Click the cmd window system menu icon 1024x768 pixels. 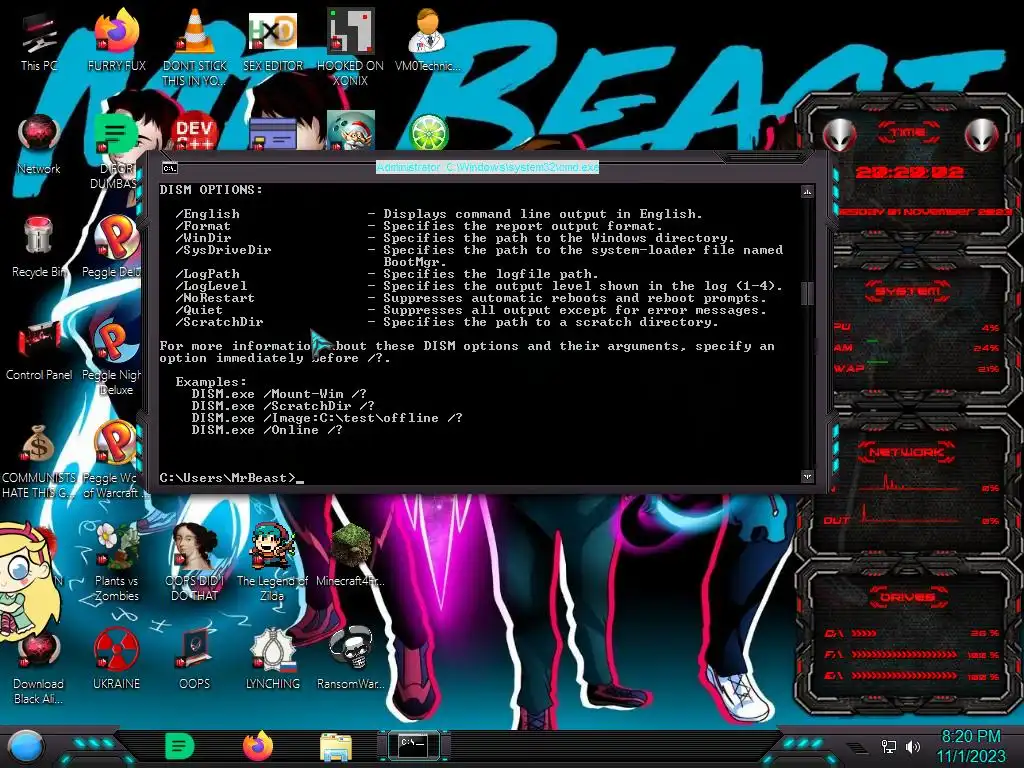point(170,168)
